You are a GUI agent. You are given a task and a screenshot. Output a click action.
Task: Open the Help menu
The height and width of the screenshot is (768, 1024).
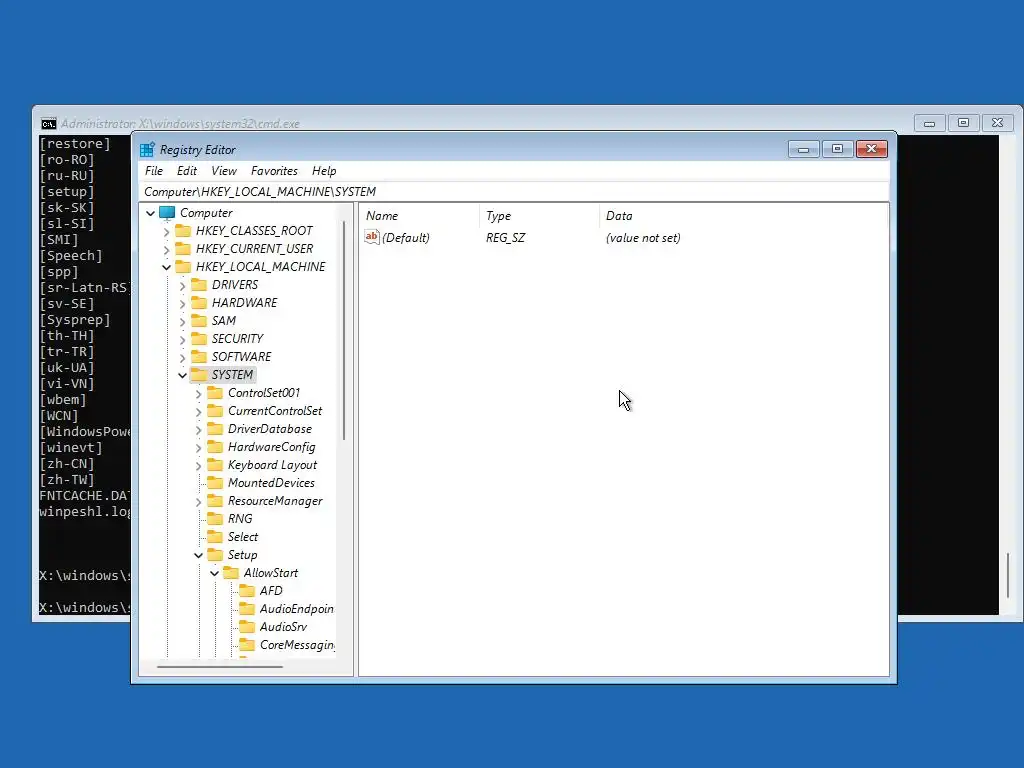(x=324, y=171)
